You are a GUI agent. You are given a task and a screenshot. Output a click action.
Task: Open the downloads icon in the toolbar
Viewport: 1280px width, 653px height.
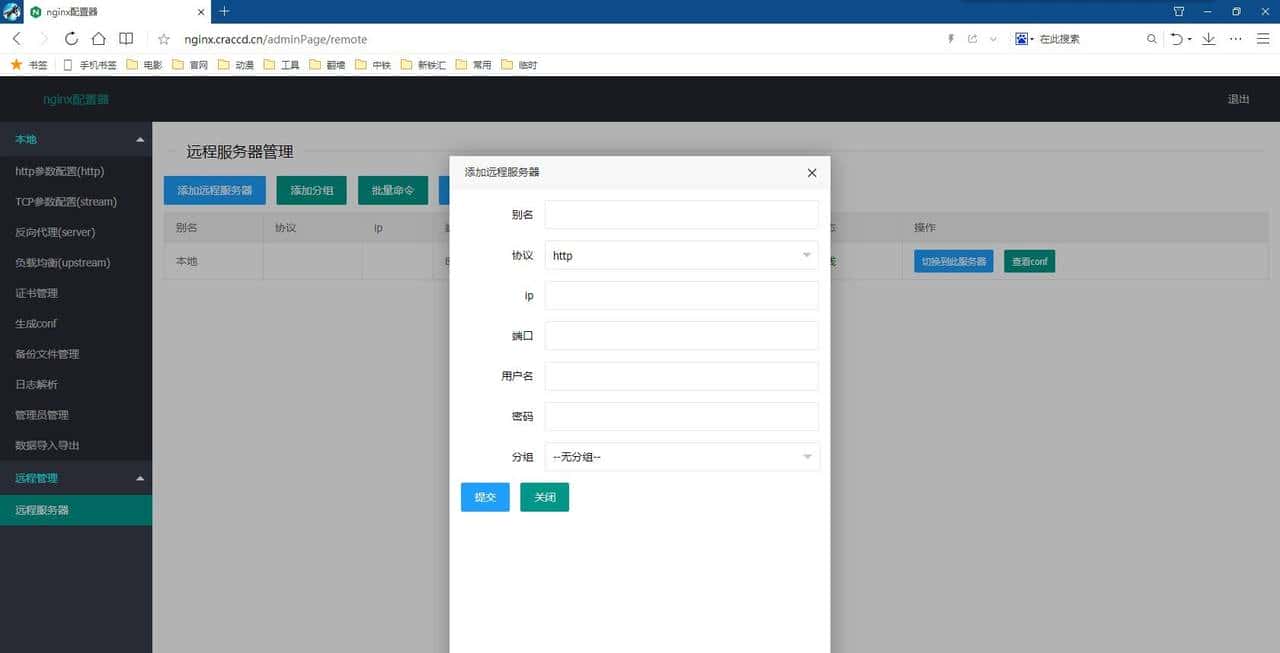click(x=1209, y=38)
